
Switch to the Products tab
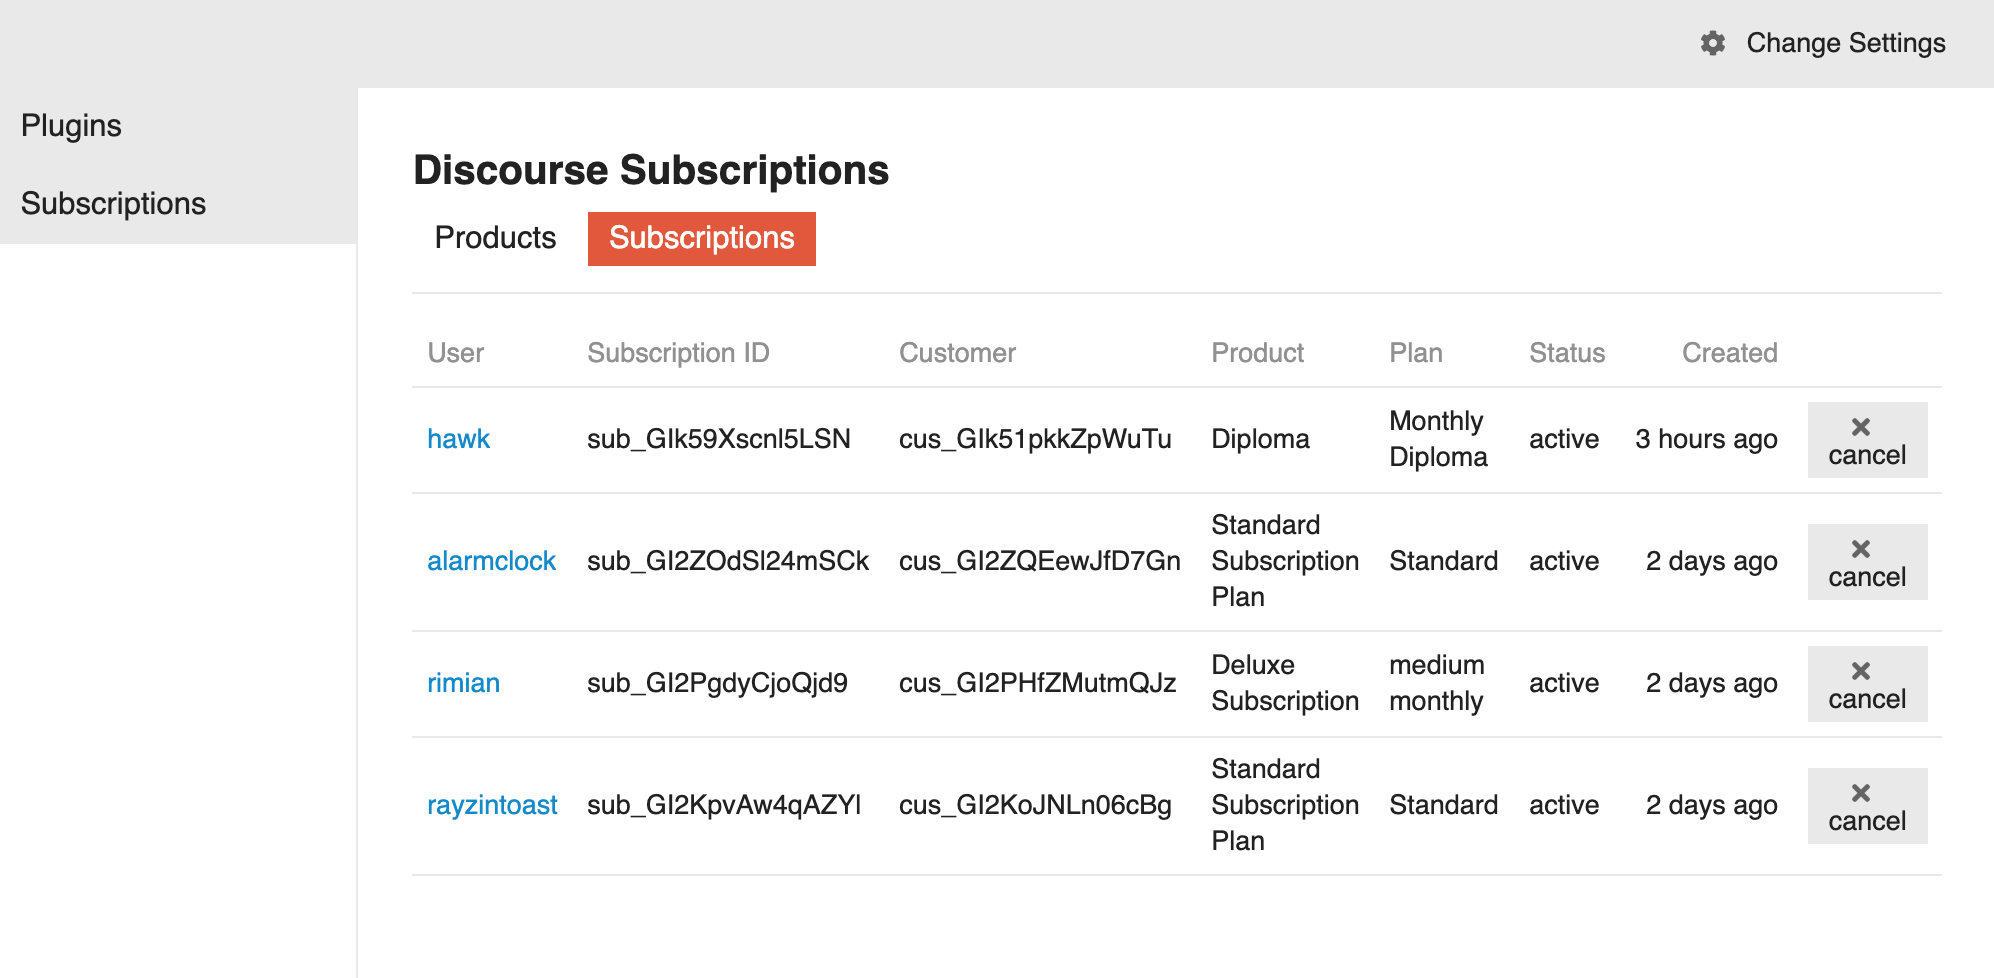495,238
